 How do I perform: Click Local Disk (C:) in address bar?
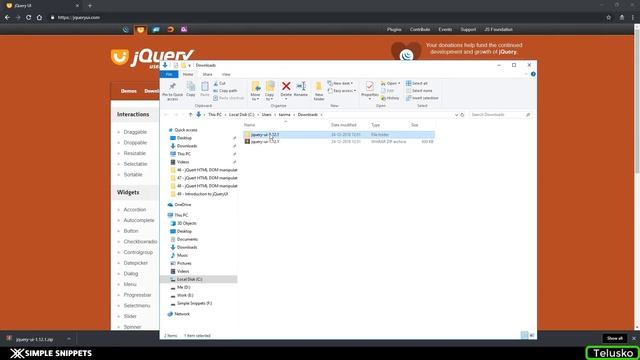241,115
